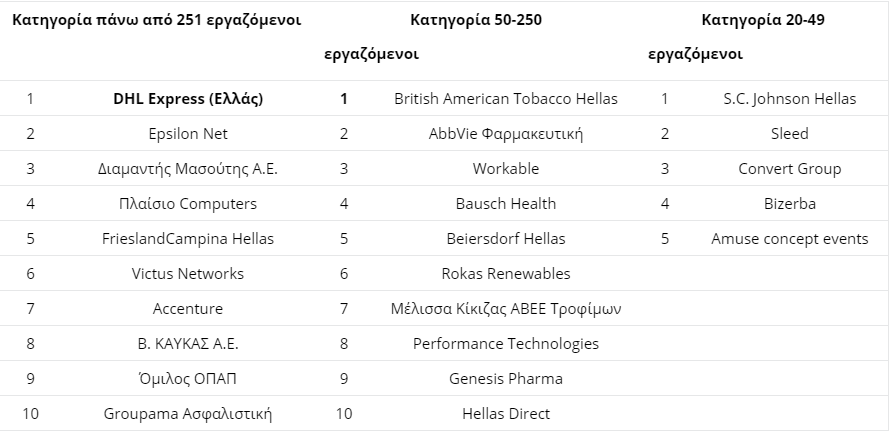Select Beiersdorf Hellas entry

pos(506,239)
